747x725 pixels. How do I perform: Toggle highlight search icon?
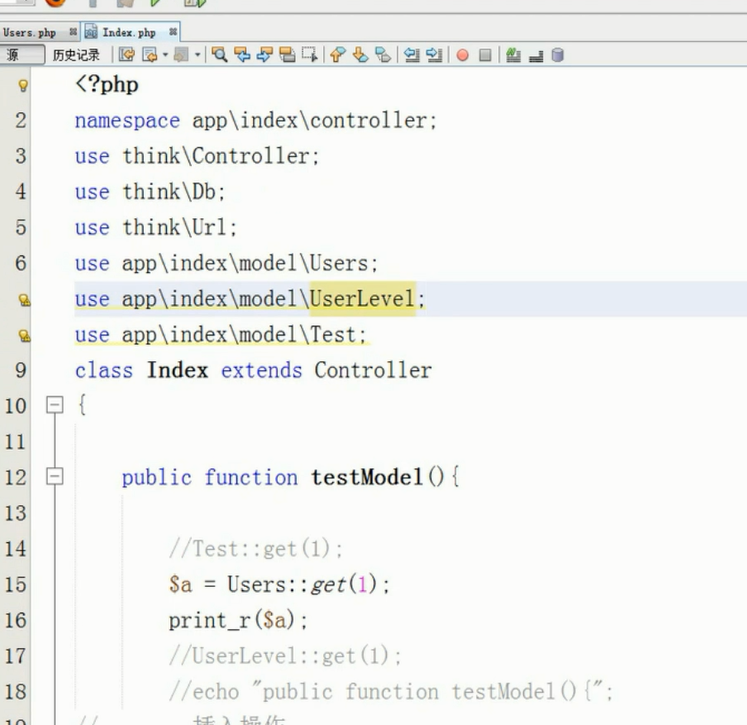tap(287, 55)
